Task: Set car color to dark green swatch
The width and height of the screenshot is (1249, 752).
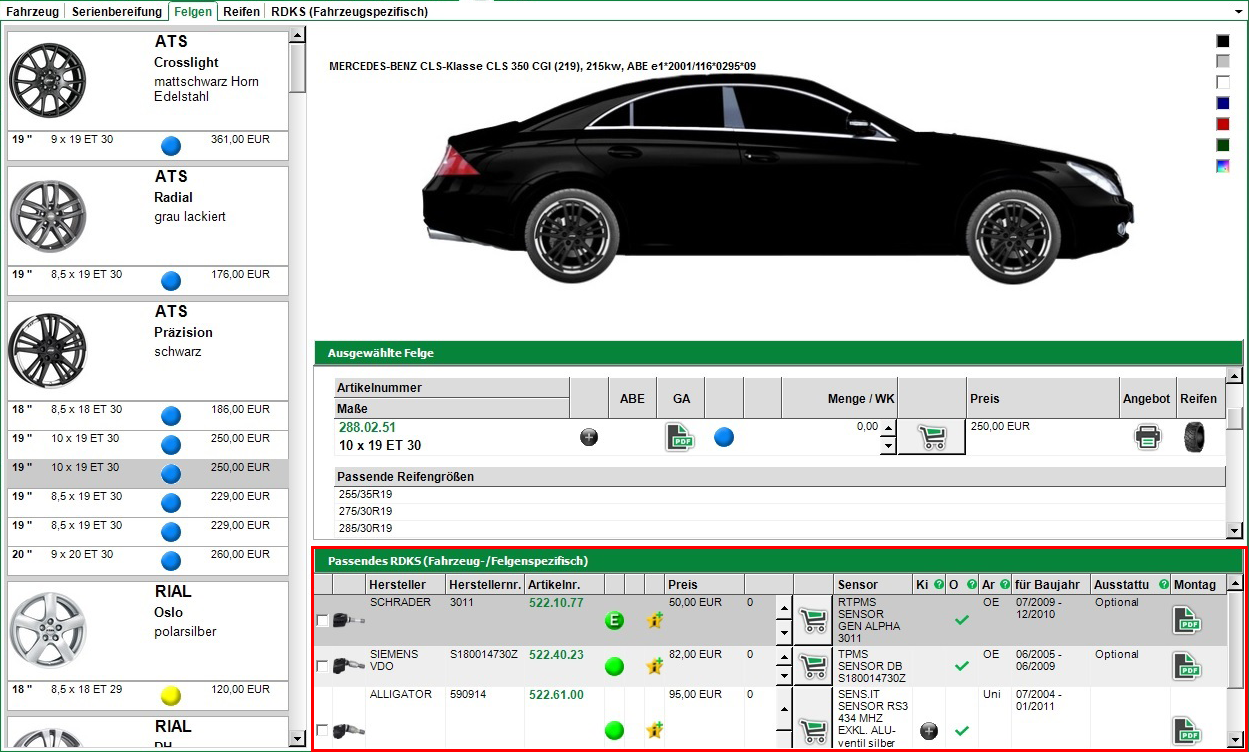Action: coord(1222,145)
